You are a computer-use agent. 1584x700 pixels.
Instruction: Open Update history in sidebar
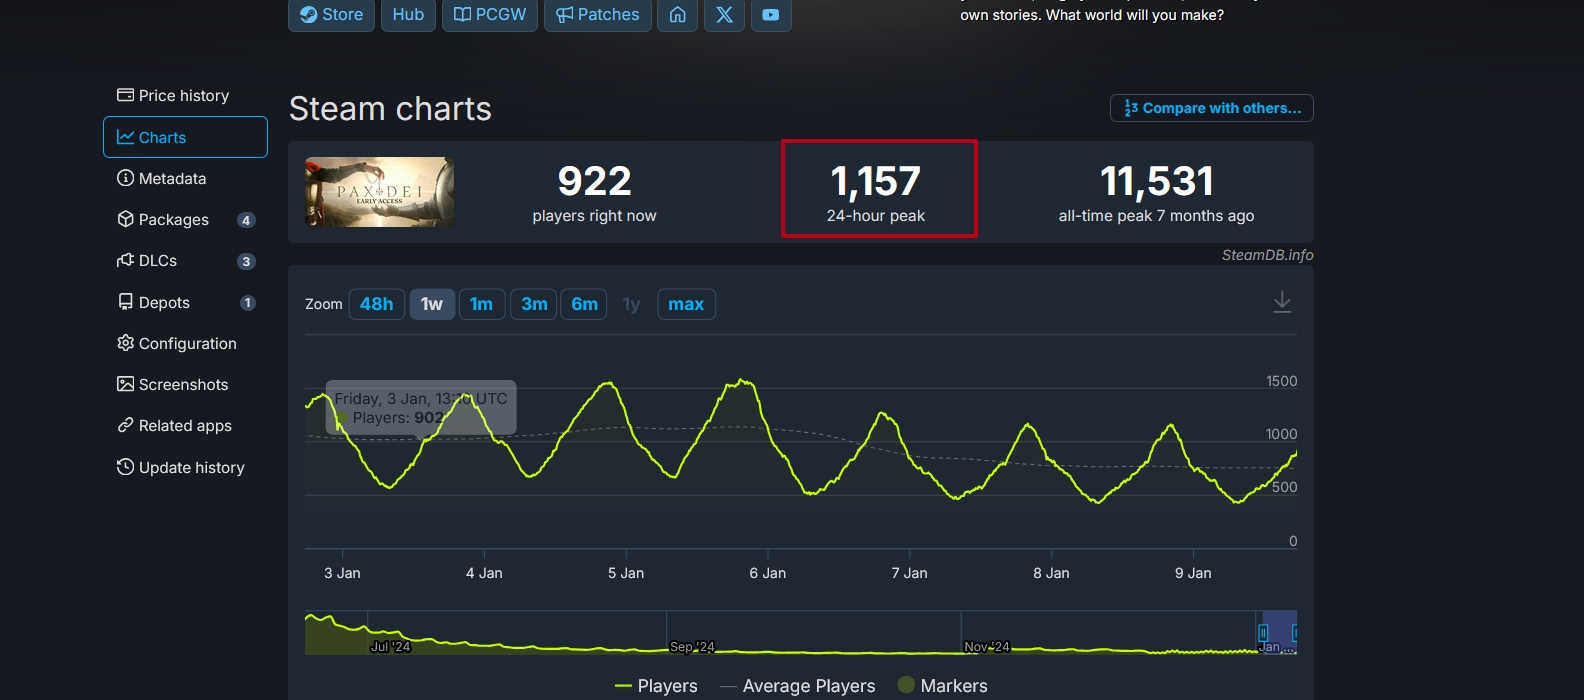[185, 467]
